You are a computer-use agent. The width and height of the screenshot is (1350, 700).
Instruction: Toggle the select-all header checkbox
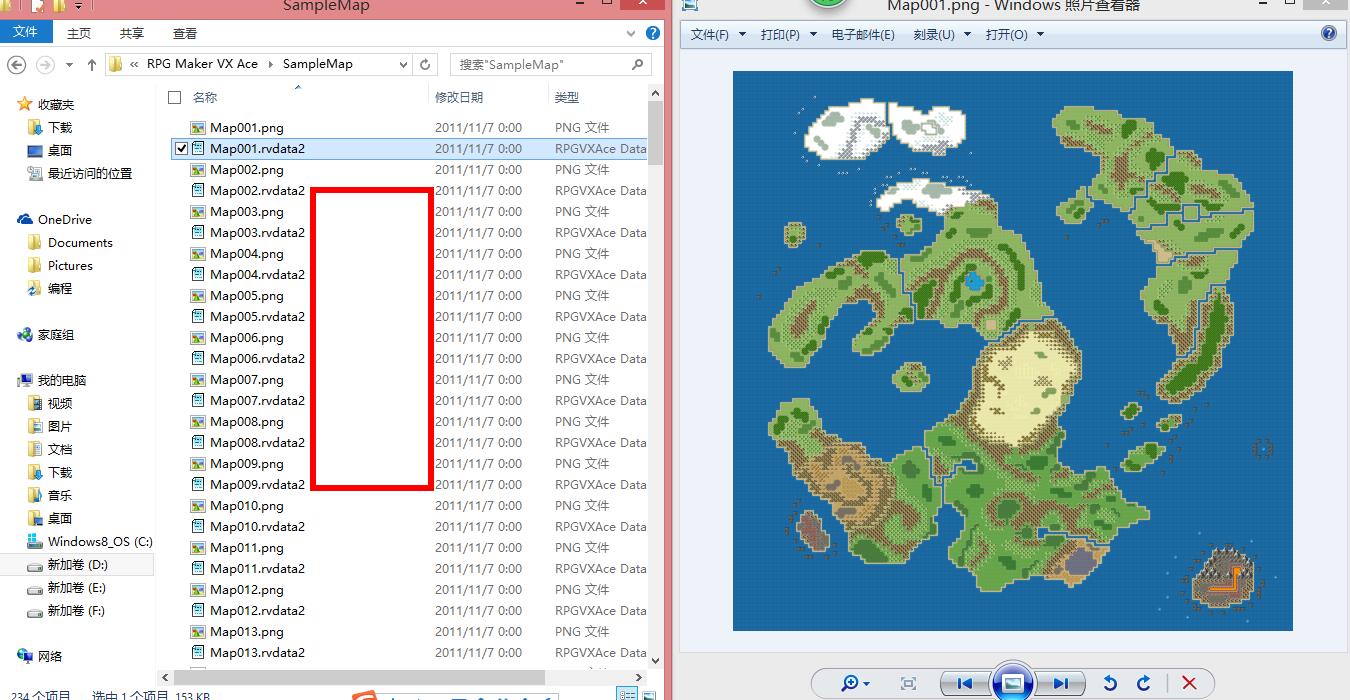(175, 97)
